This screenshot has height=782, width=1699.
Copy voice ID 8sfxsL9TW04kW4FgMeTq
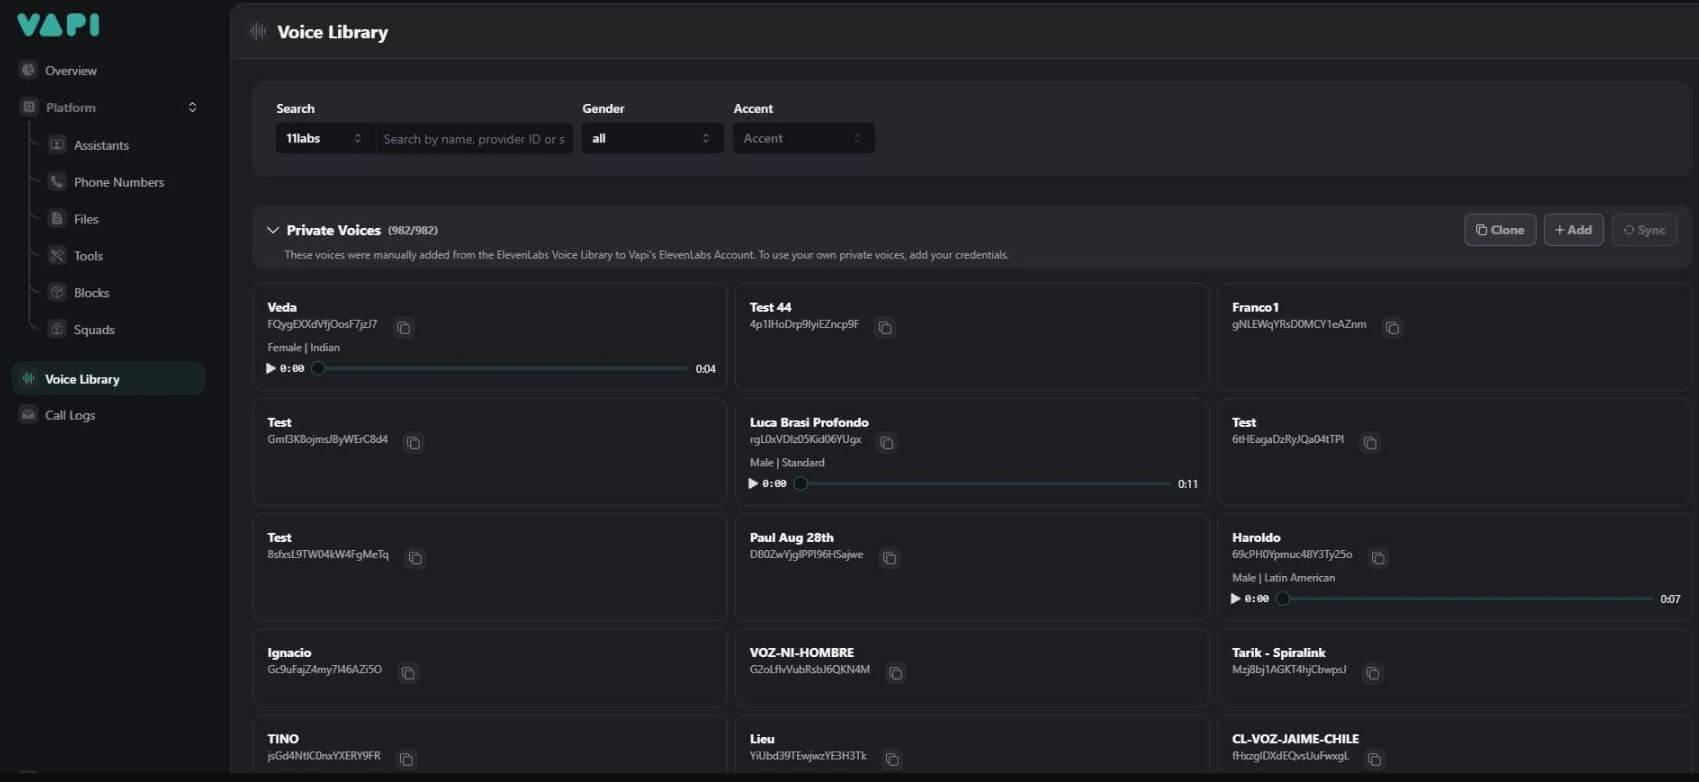[415, 558]
